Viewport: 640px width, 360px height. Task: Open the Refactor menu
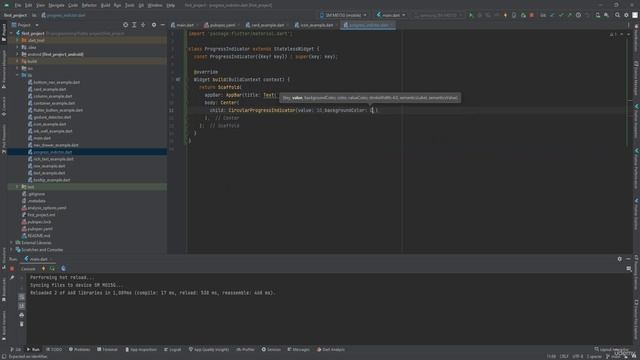pos(89,5)
